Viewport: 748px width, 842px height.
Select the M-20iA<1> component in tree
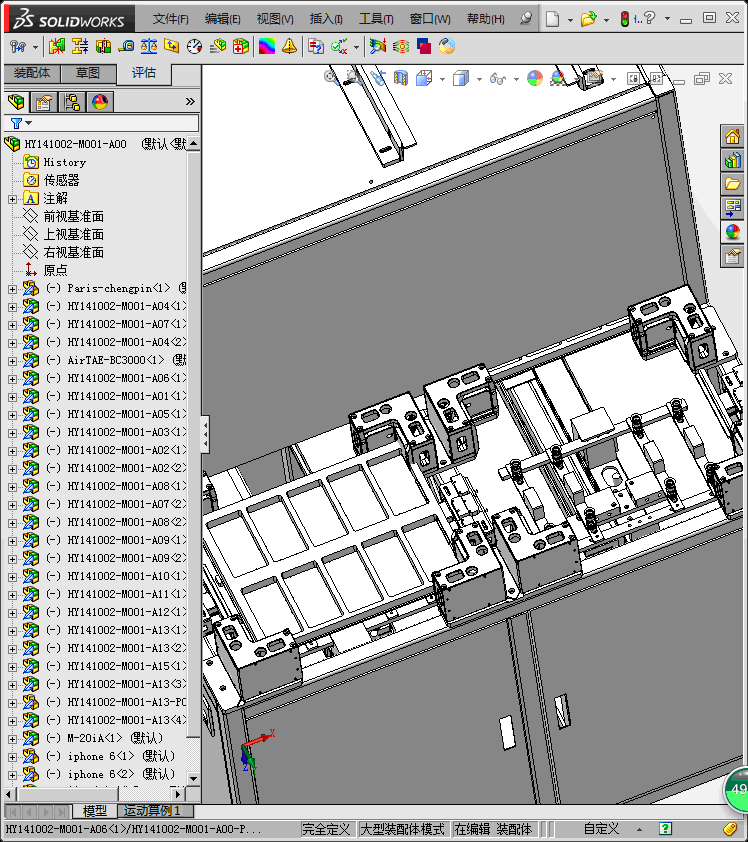[102, 738]
